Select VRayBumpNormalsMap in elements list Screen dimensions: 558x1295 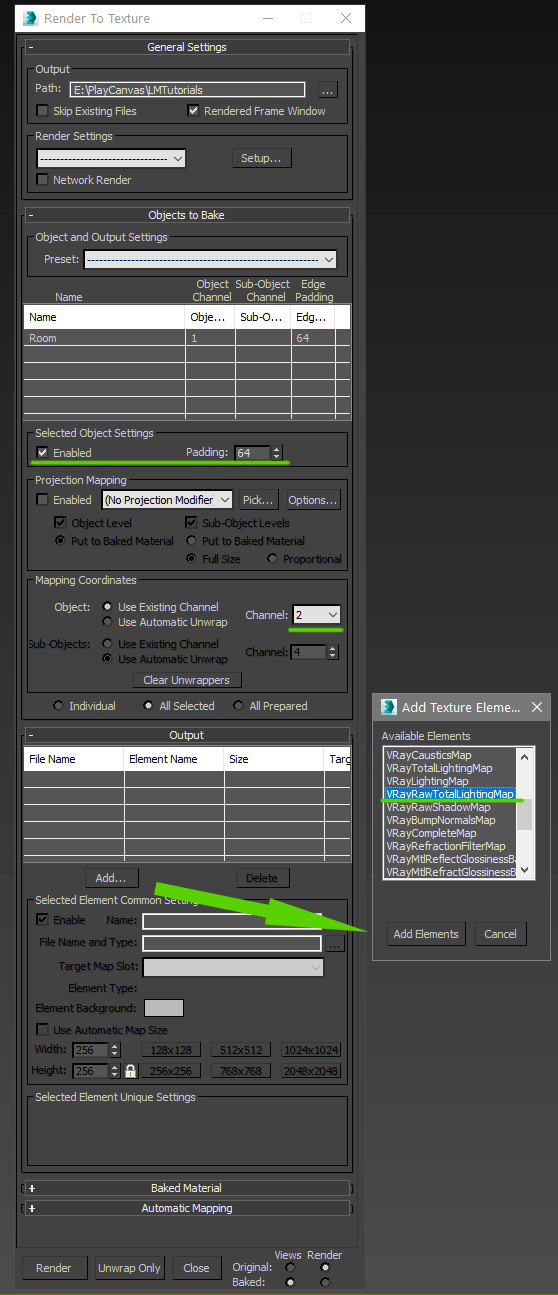coord(440,820)
